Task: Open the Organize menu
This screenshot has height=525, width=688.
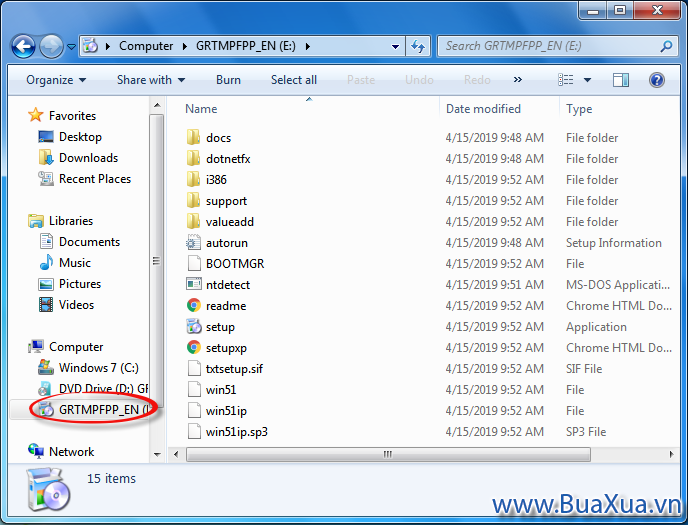Action: pos(56,80)
